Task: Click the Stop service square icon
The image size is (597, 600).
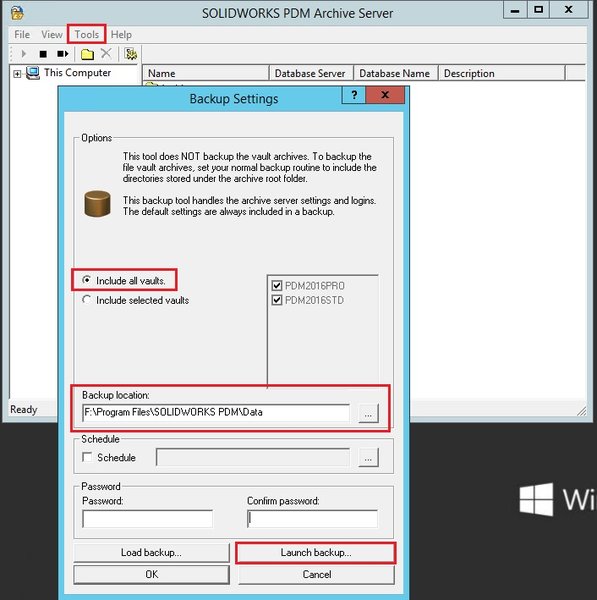Action: (43, 54)
